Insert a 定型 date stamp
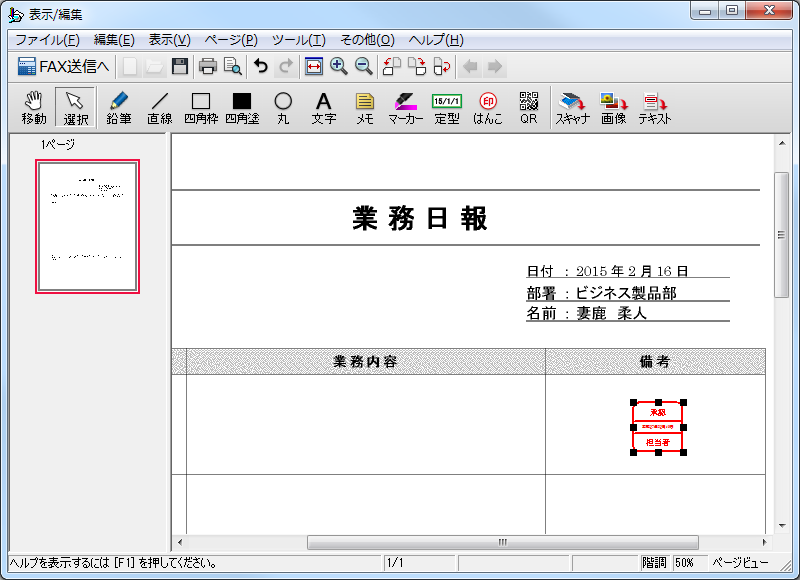 click(x=447, y=108)
